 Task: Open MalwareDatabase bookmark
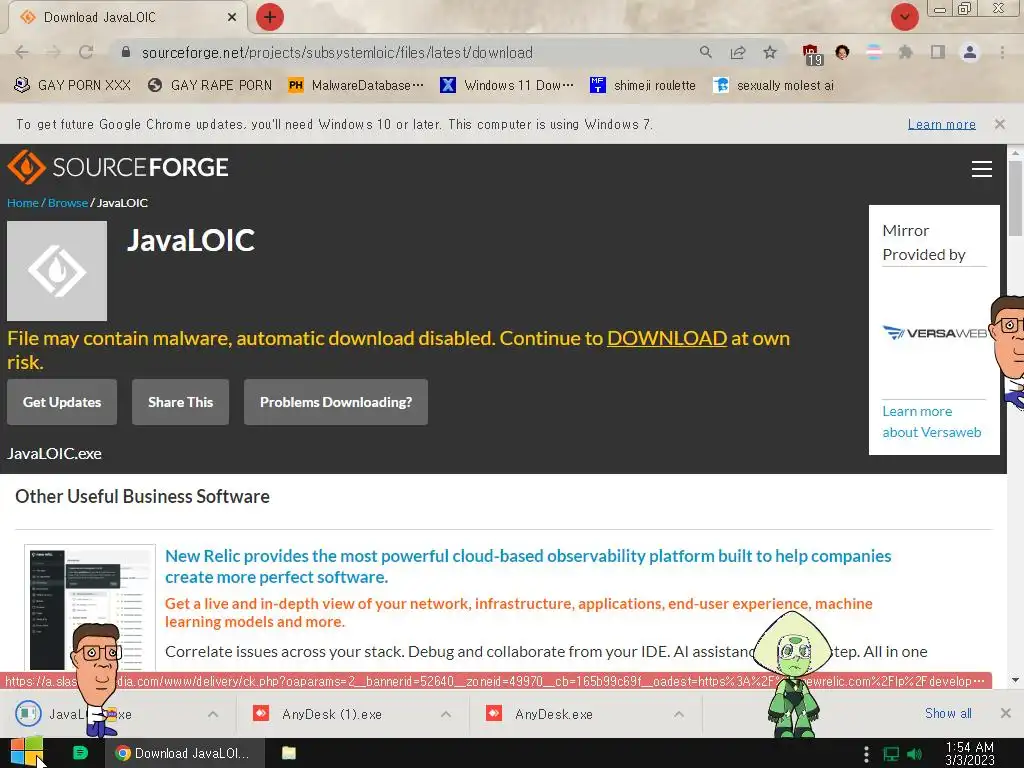tap(356, 85)
